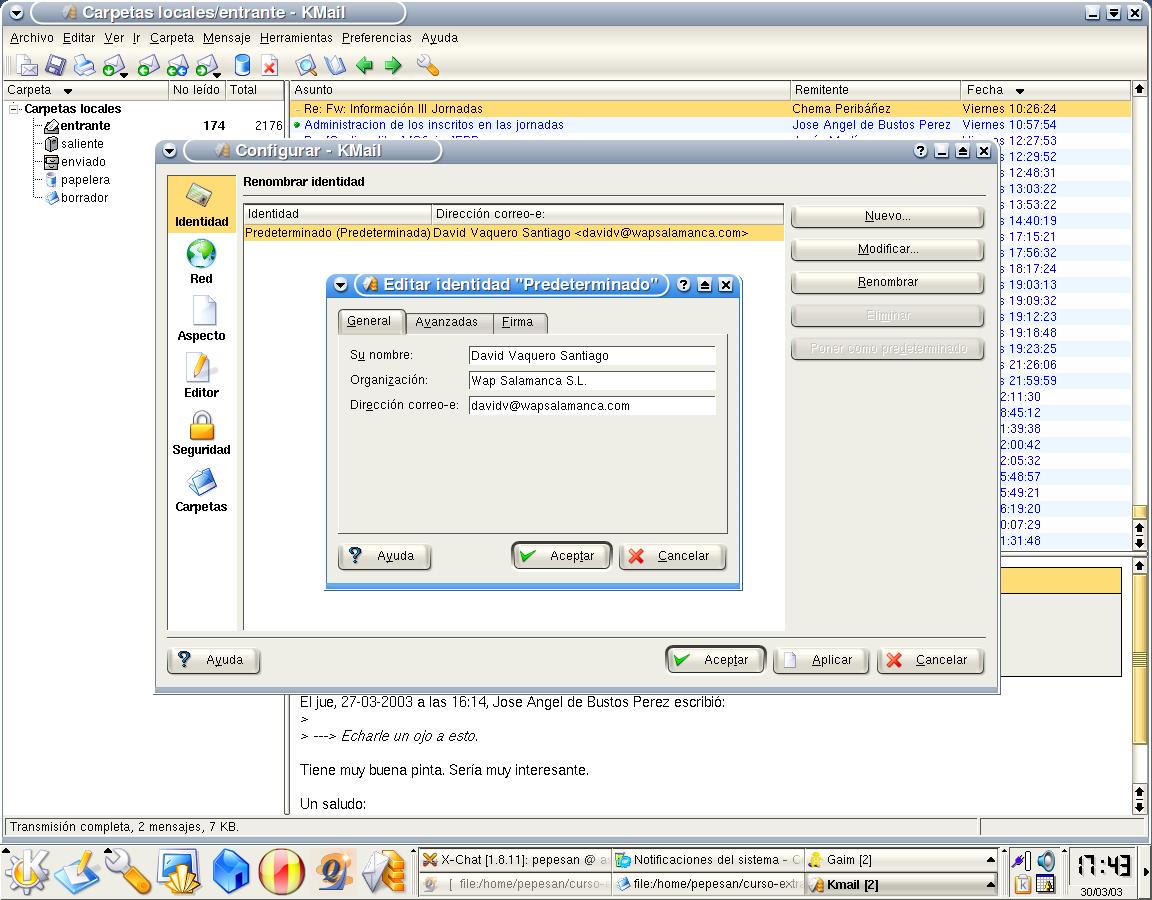This screenshot has width=1152, height=900.
Task: Open the Seguridad padlock section
Action: (201, 433)
